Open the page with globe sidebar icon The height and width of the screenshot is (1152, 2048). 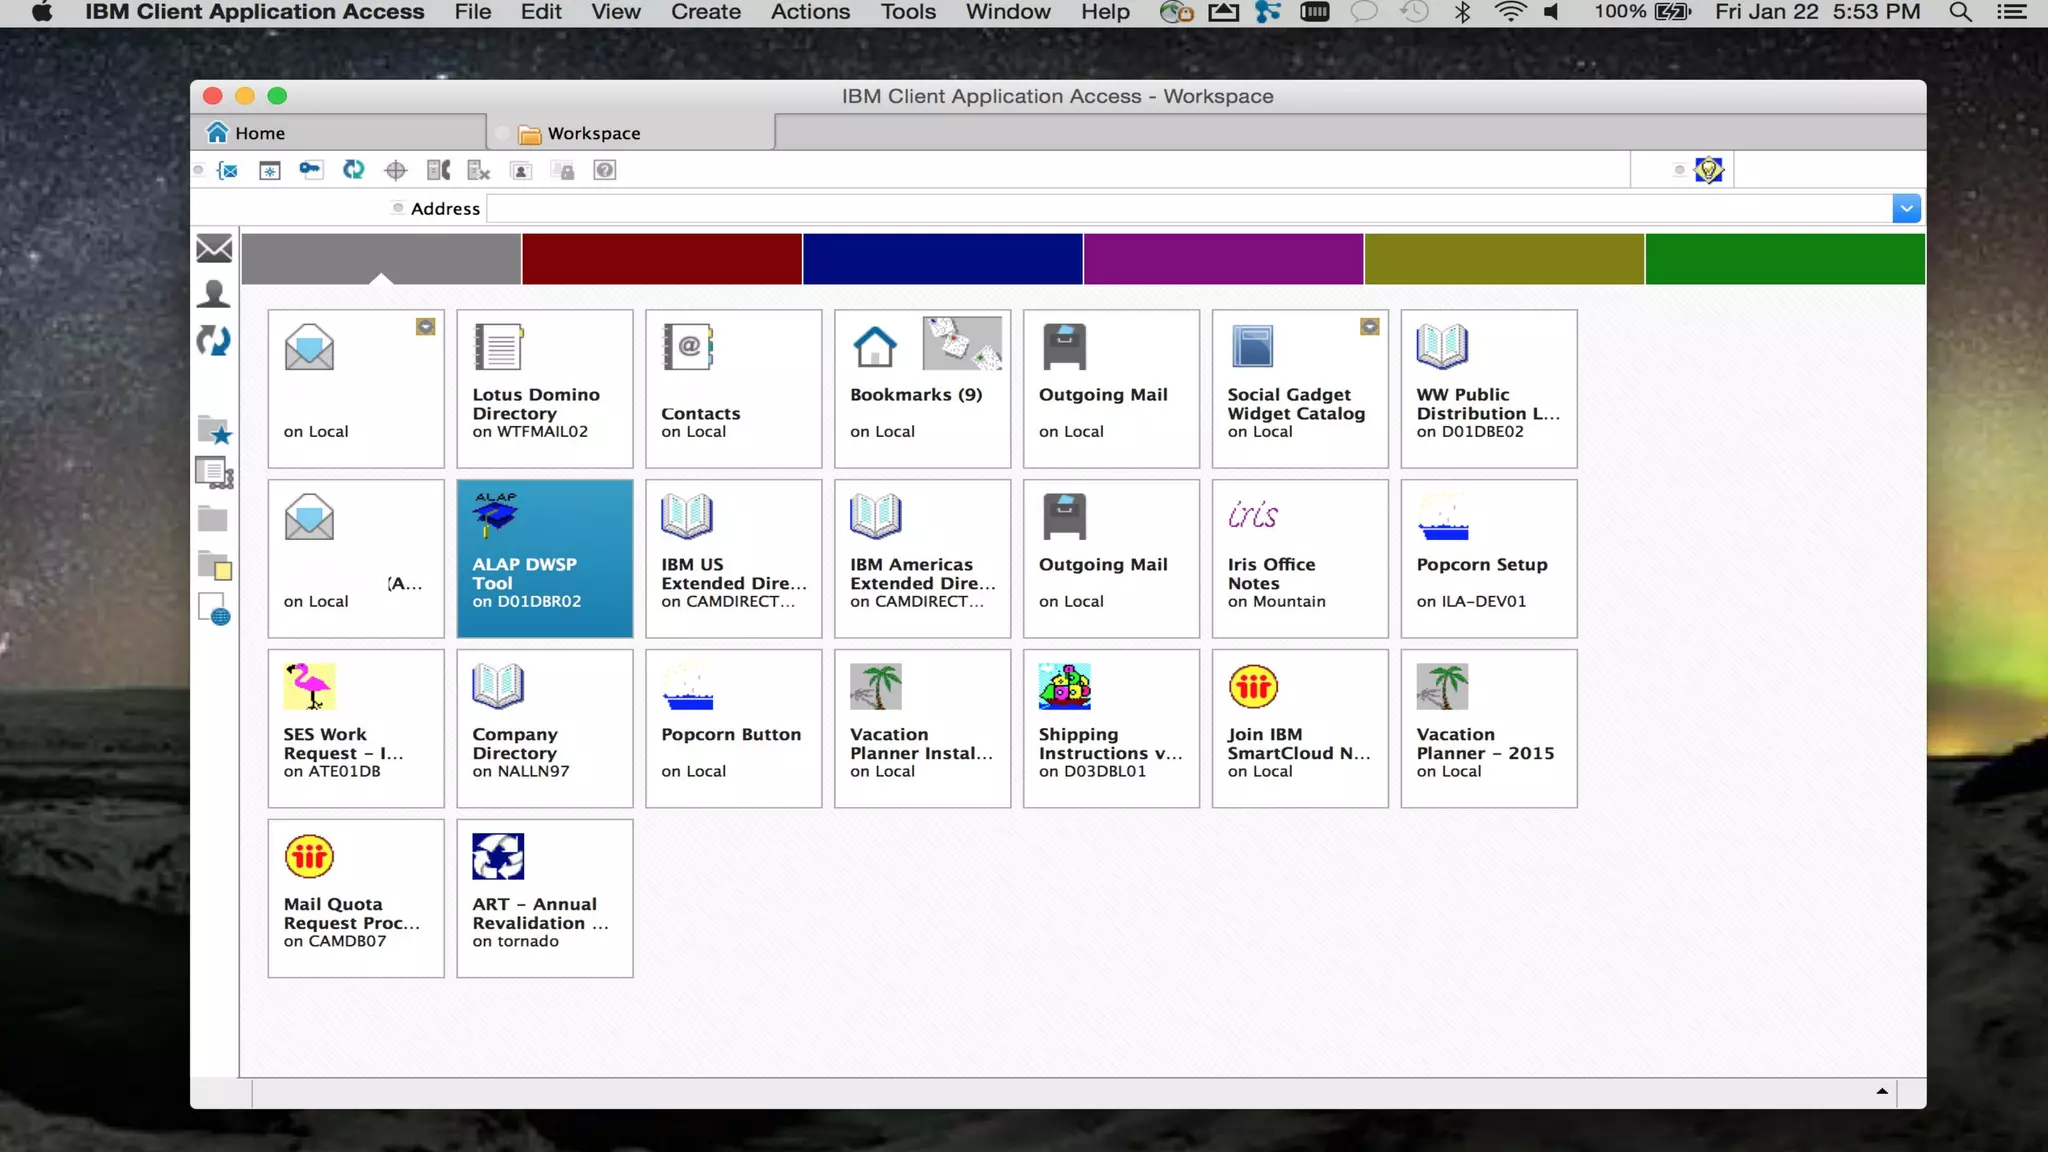point(214,609)
